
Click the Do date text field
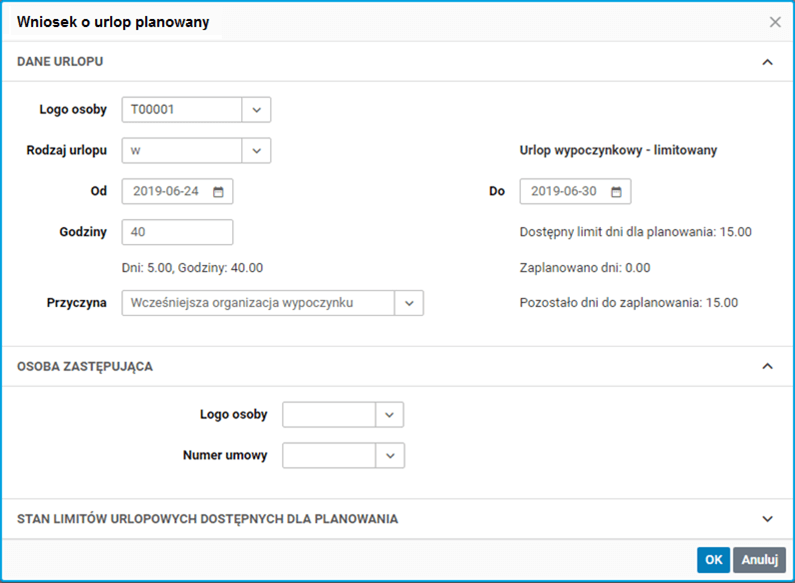[565, 191]
